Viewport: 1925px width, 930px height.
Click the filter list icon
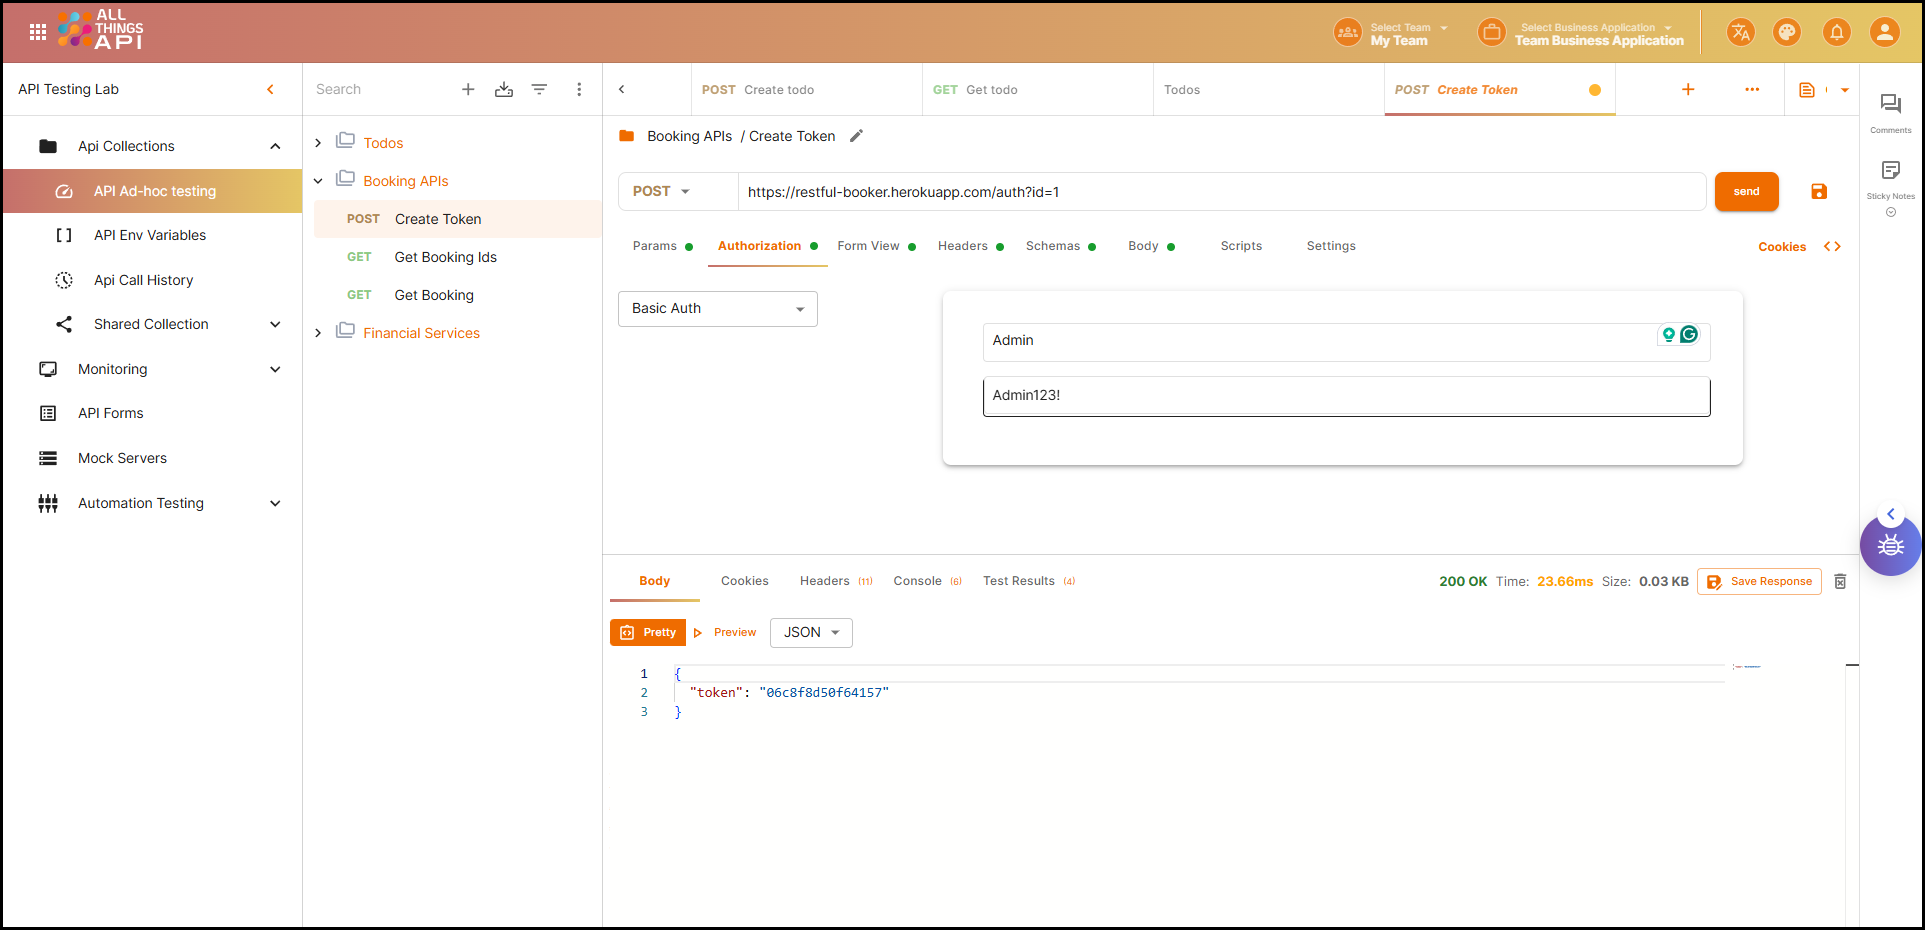[x=539, y=90]
